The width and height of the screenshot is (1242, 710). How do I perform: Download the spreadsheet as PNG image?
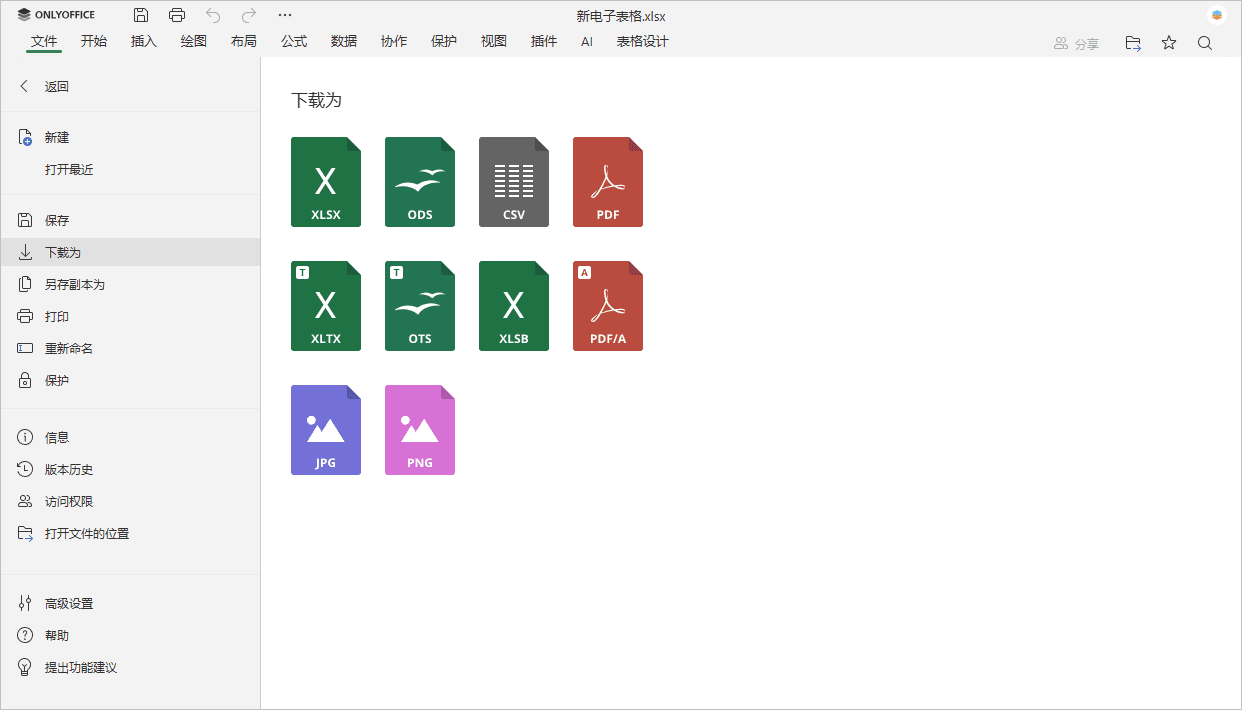(420, 430)
